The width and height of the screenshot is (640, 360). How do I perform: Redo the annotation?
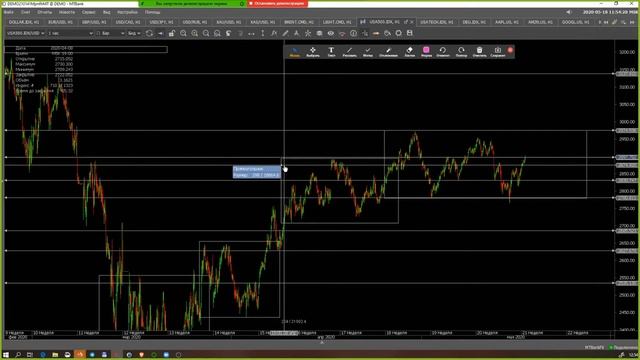461,52
